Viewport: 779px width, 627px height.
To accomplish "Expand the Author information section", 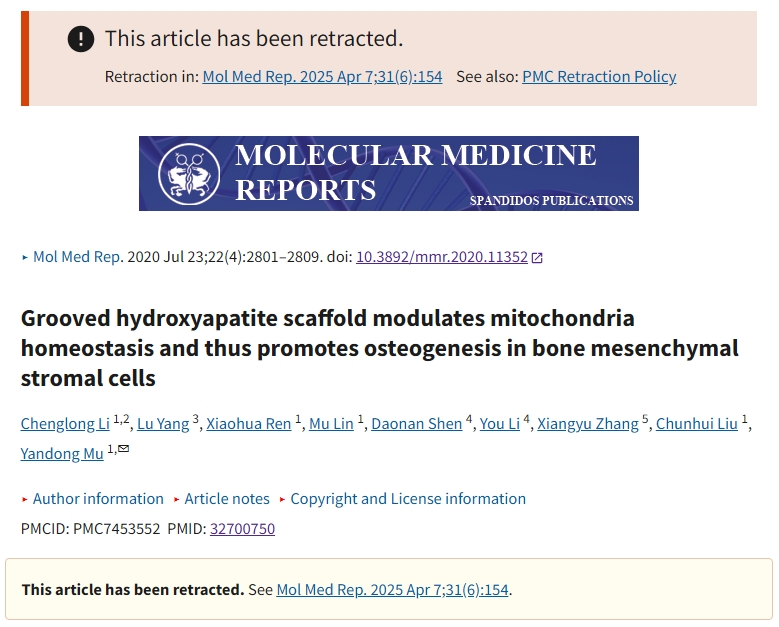I will click(x=98, y=498).
